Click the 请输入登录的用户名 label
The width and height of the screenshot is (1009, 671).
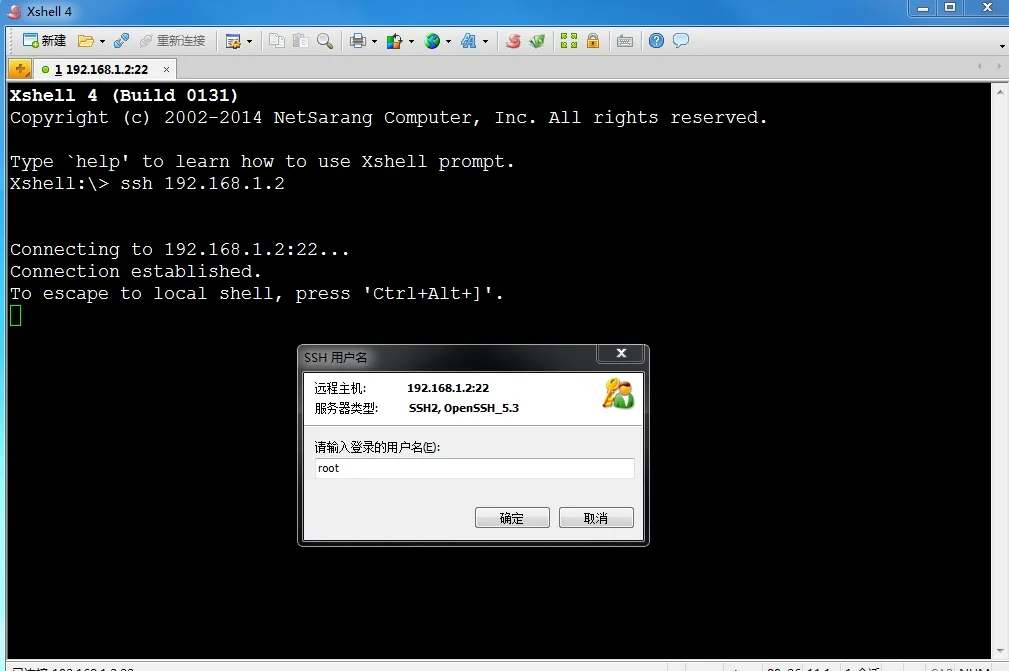coord(377,447)
